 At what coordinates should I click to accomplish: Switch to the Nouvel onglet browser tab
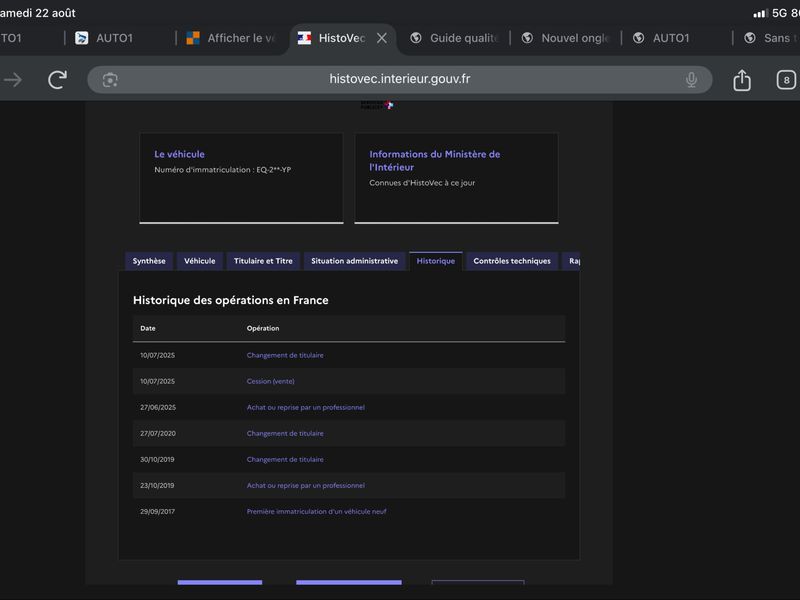tap(565, 38)
